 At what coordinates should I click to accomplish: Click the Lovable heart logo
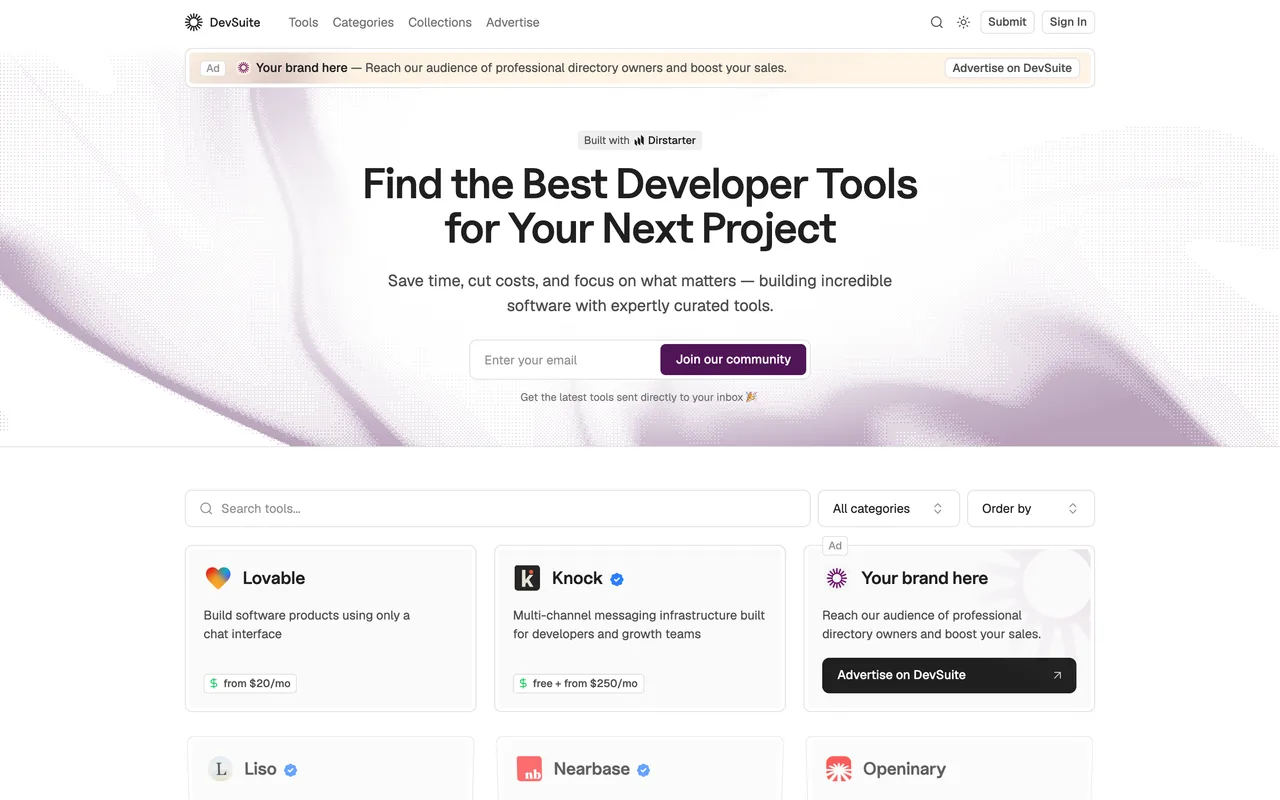tap(218, 578)
